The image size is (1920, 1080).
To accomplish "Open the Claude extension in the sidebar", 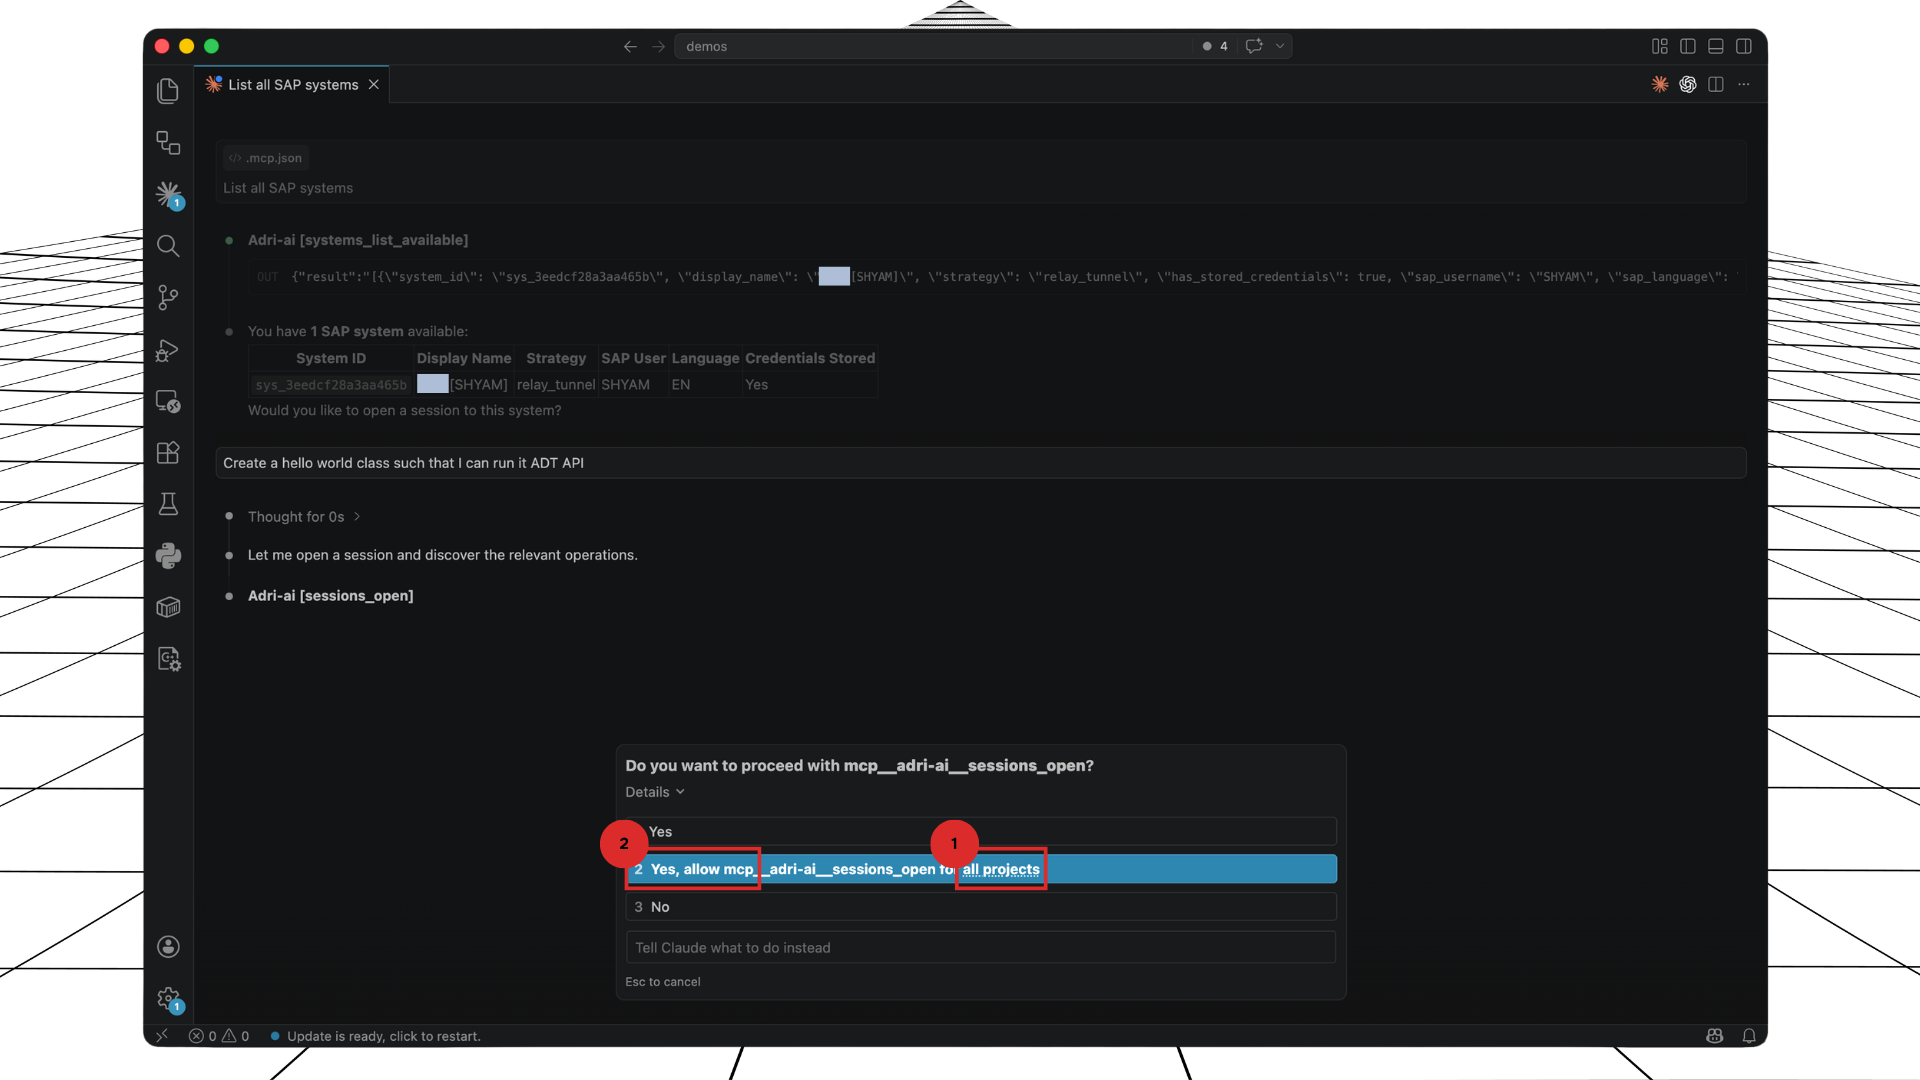I will point(168,195).
